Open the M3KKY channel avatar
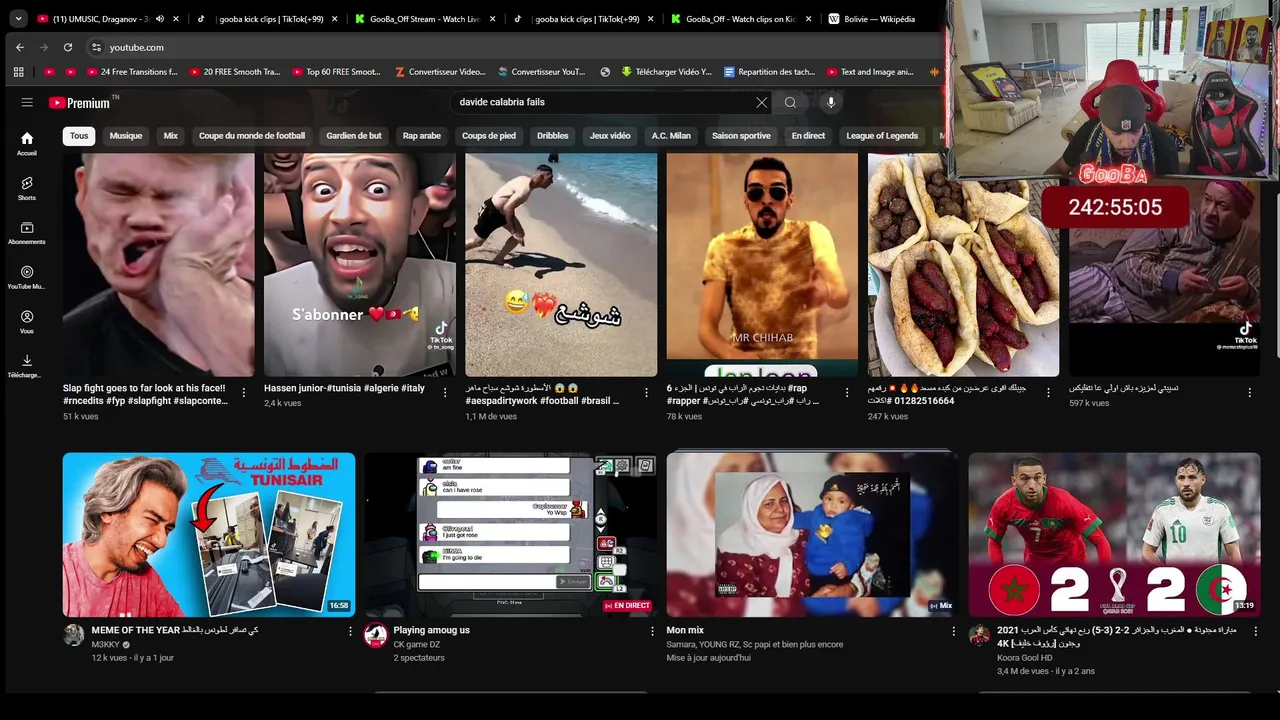 point(74,636)
